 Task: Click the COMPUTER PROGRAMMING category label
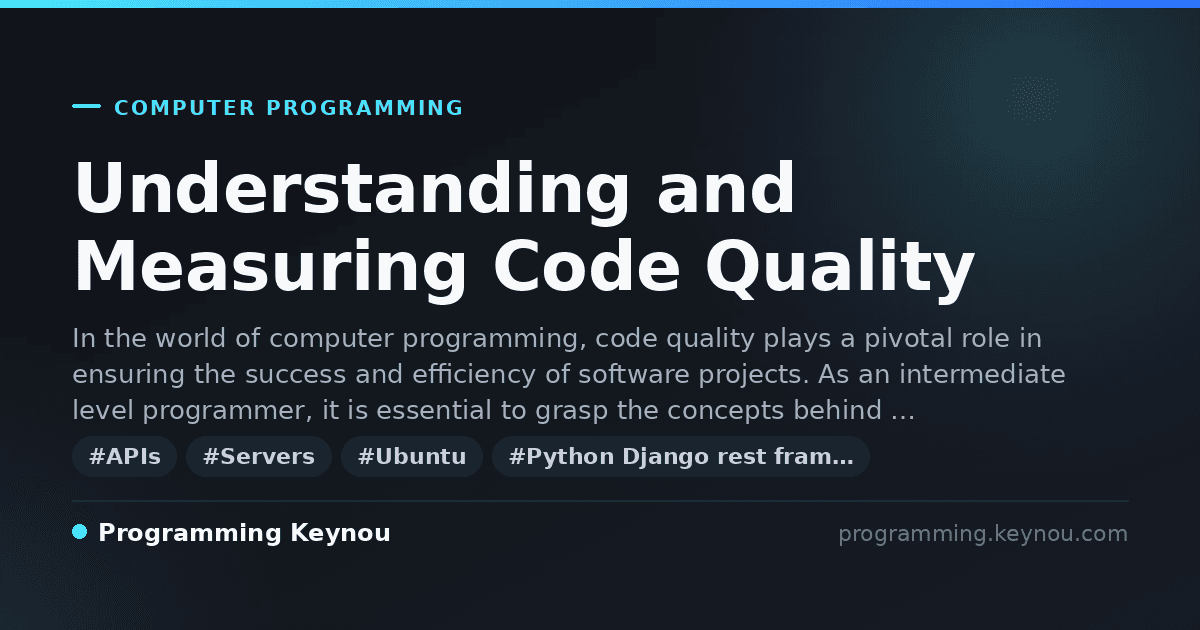point(288,108)
